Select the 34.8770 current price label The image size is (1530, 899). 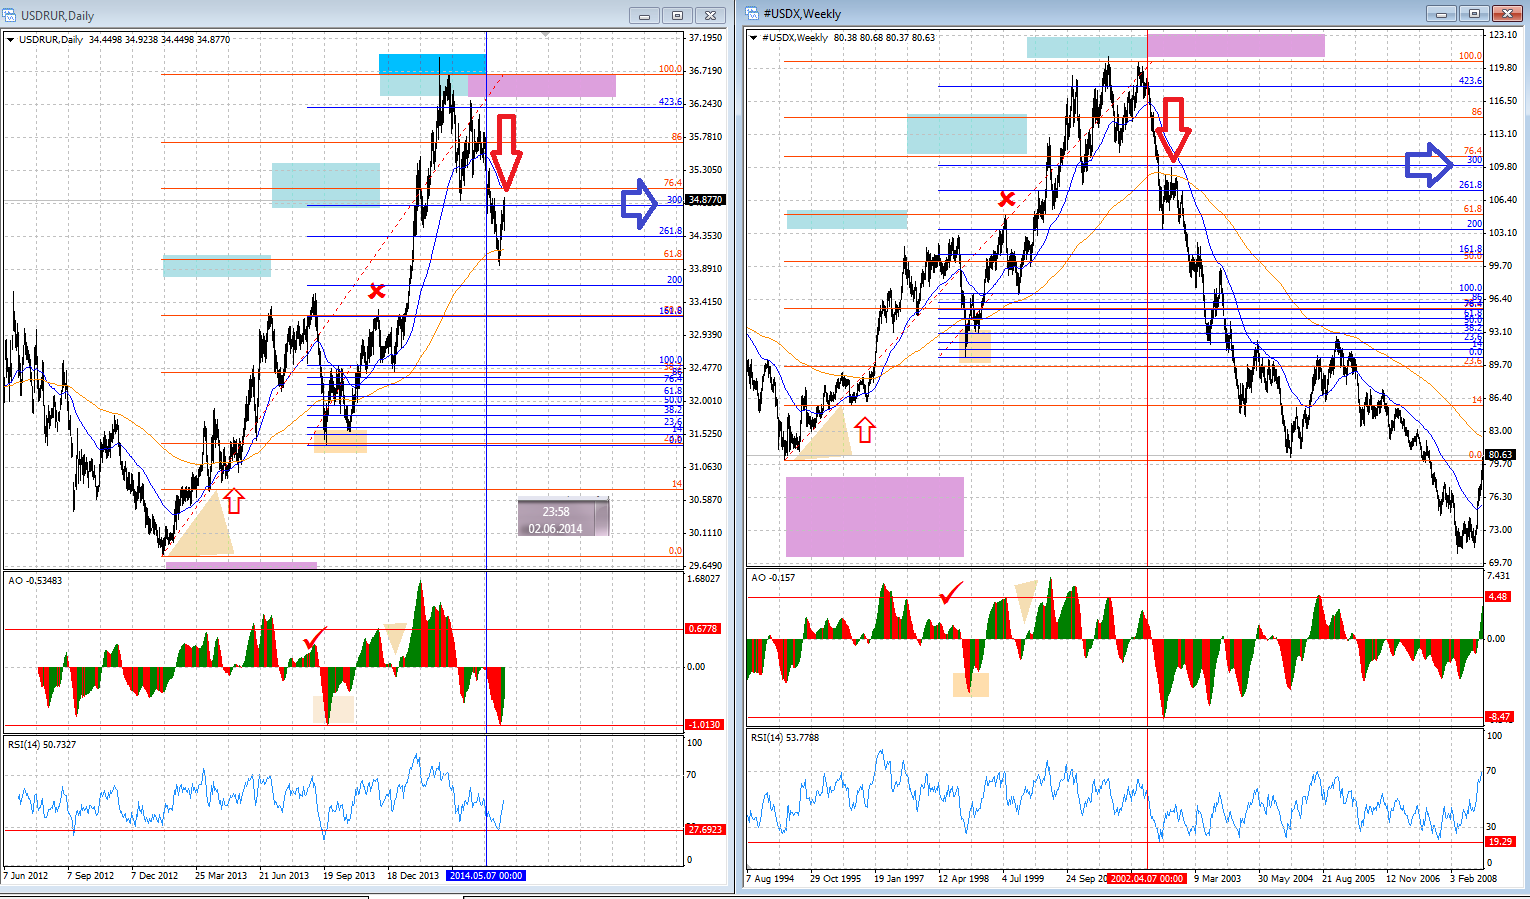(705, 200)
